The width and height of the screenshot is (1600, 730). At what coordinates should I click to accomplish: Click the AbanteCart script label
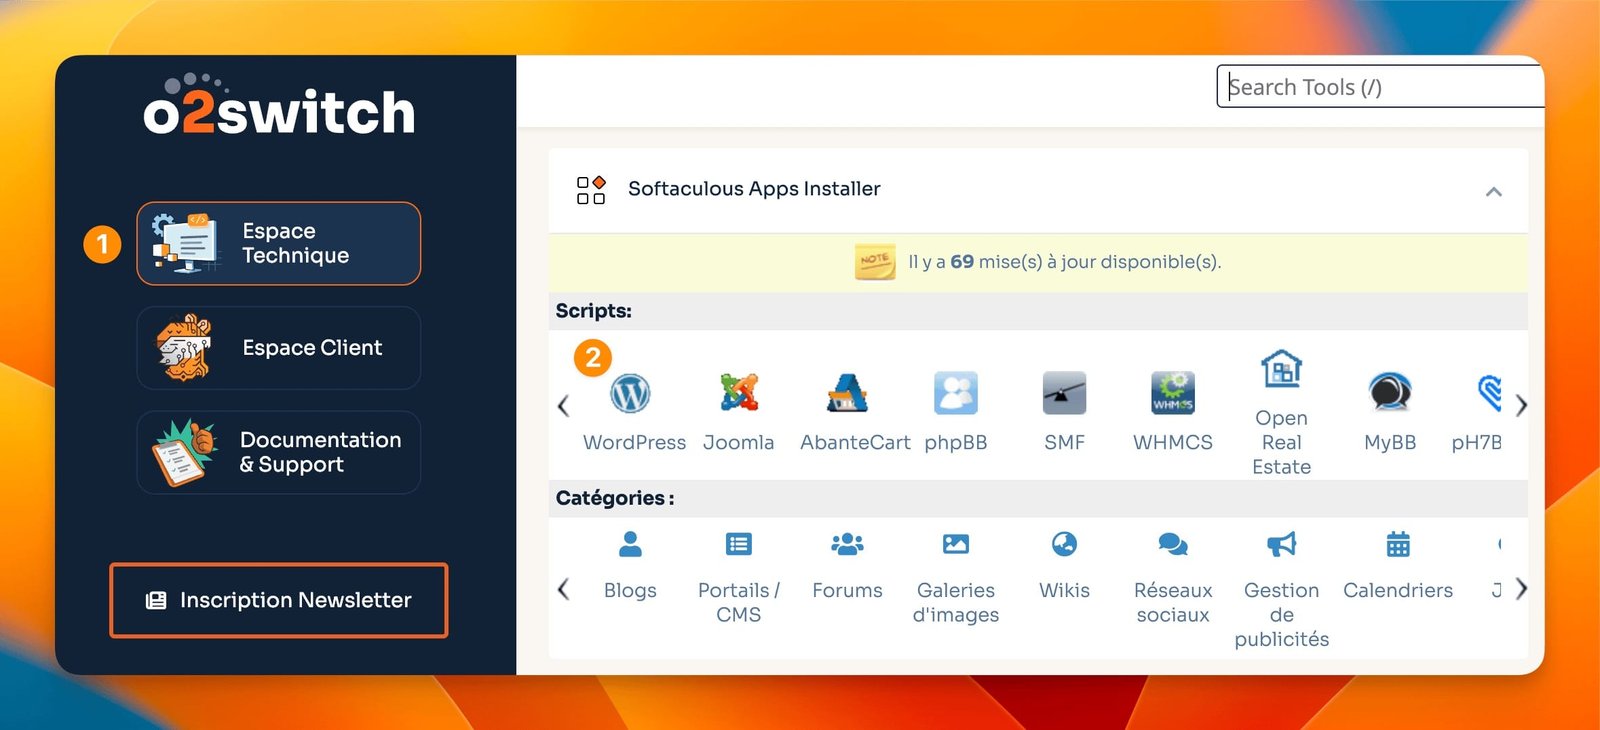[855, 442]
